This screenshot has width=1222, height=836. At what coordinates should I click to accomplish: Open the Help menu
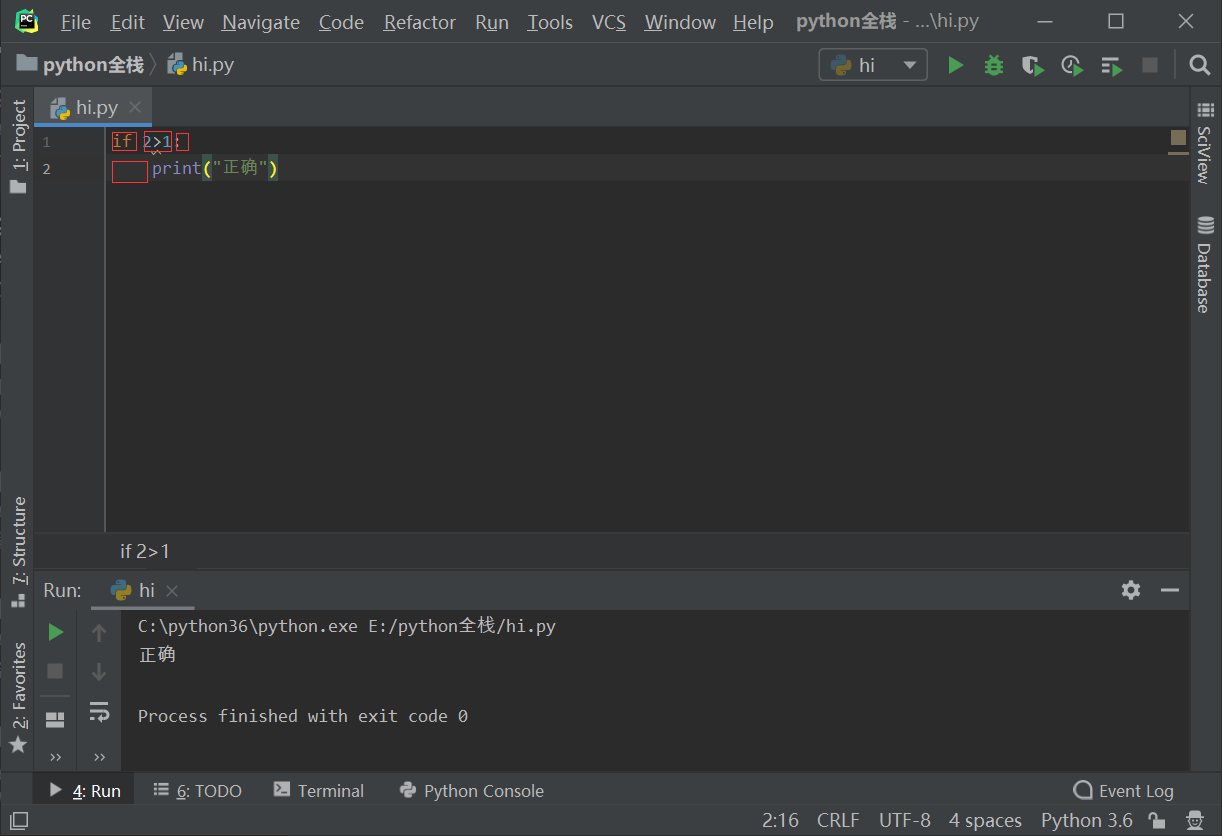(753, 22)
